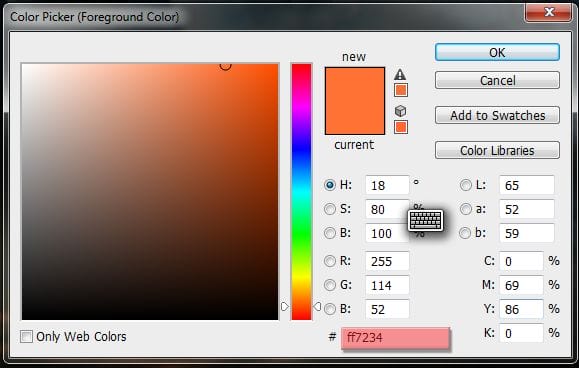Select the R red radio button

pos(330,261)
